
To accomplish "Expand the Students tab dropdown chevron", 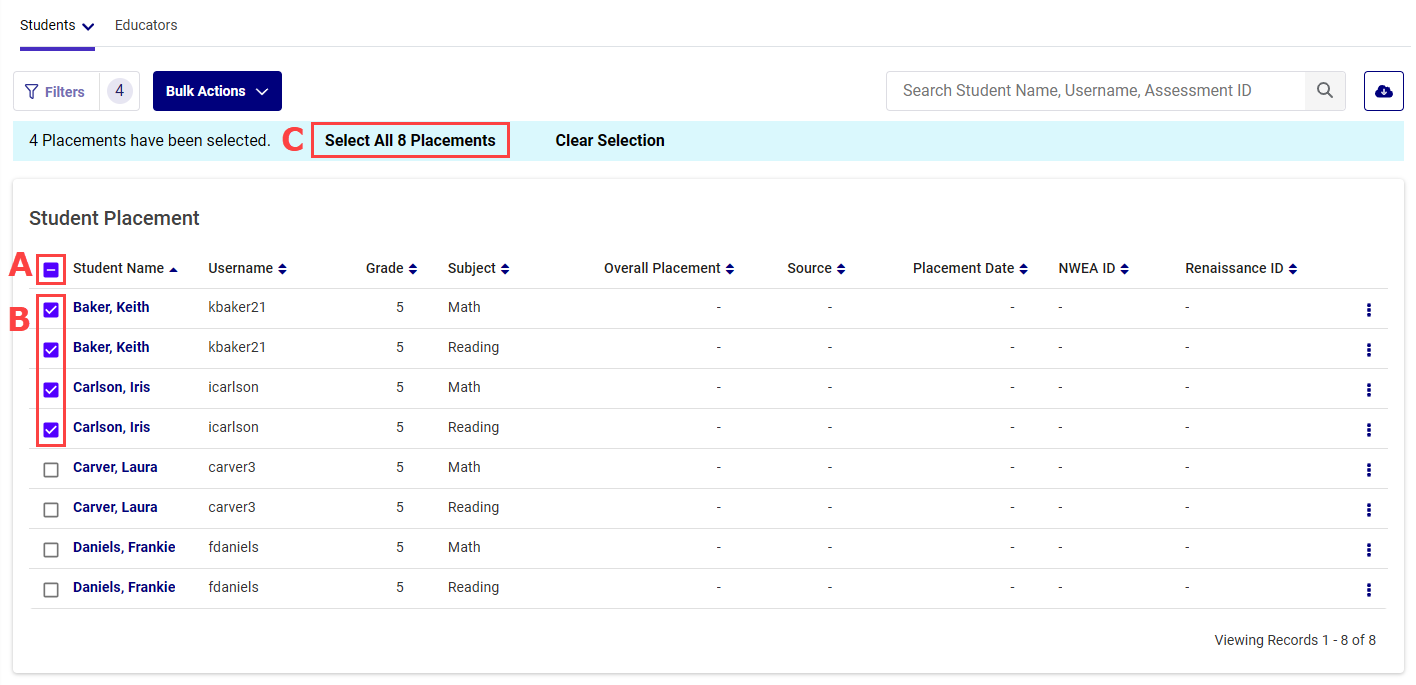I will (x=86, y=25).
